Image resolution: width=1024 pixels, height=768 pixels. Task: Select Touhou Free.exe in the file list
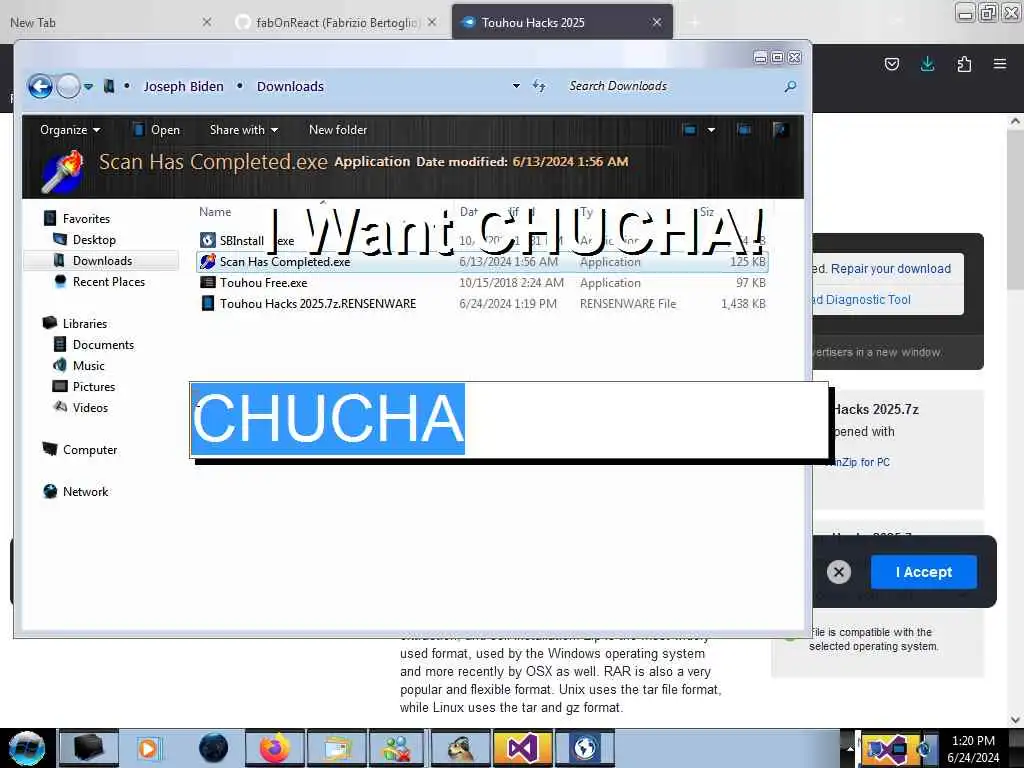pyautogui.click(x=263, y=283)
